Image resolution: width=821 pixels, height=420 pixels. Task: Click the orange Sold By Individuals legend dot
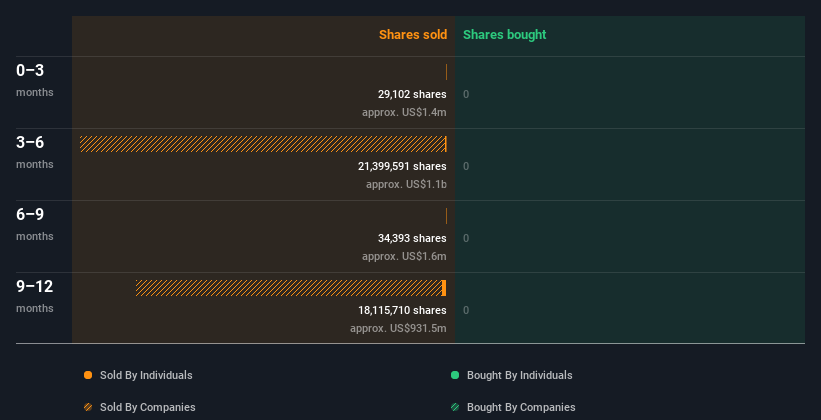[x=88, y=375]
